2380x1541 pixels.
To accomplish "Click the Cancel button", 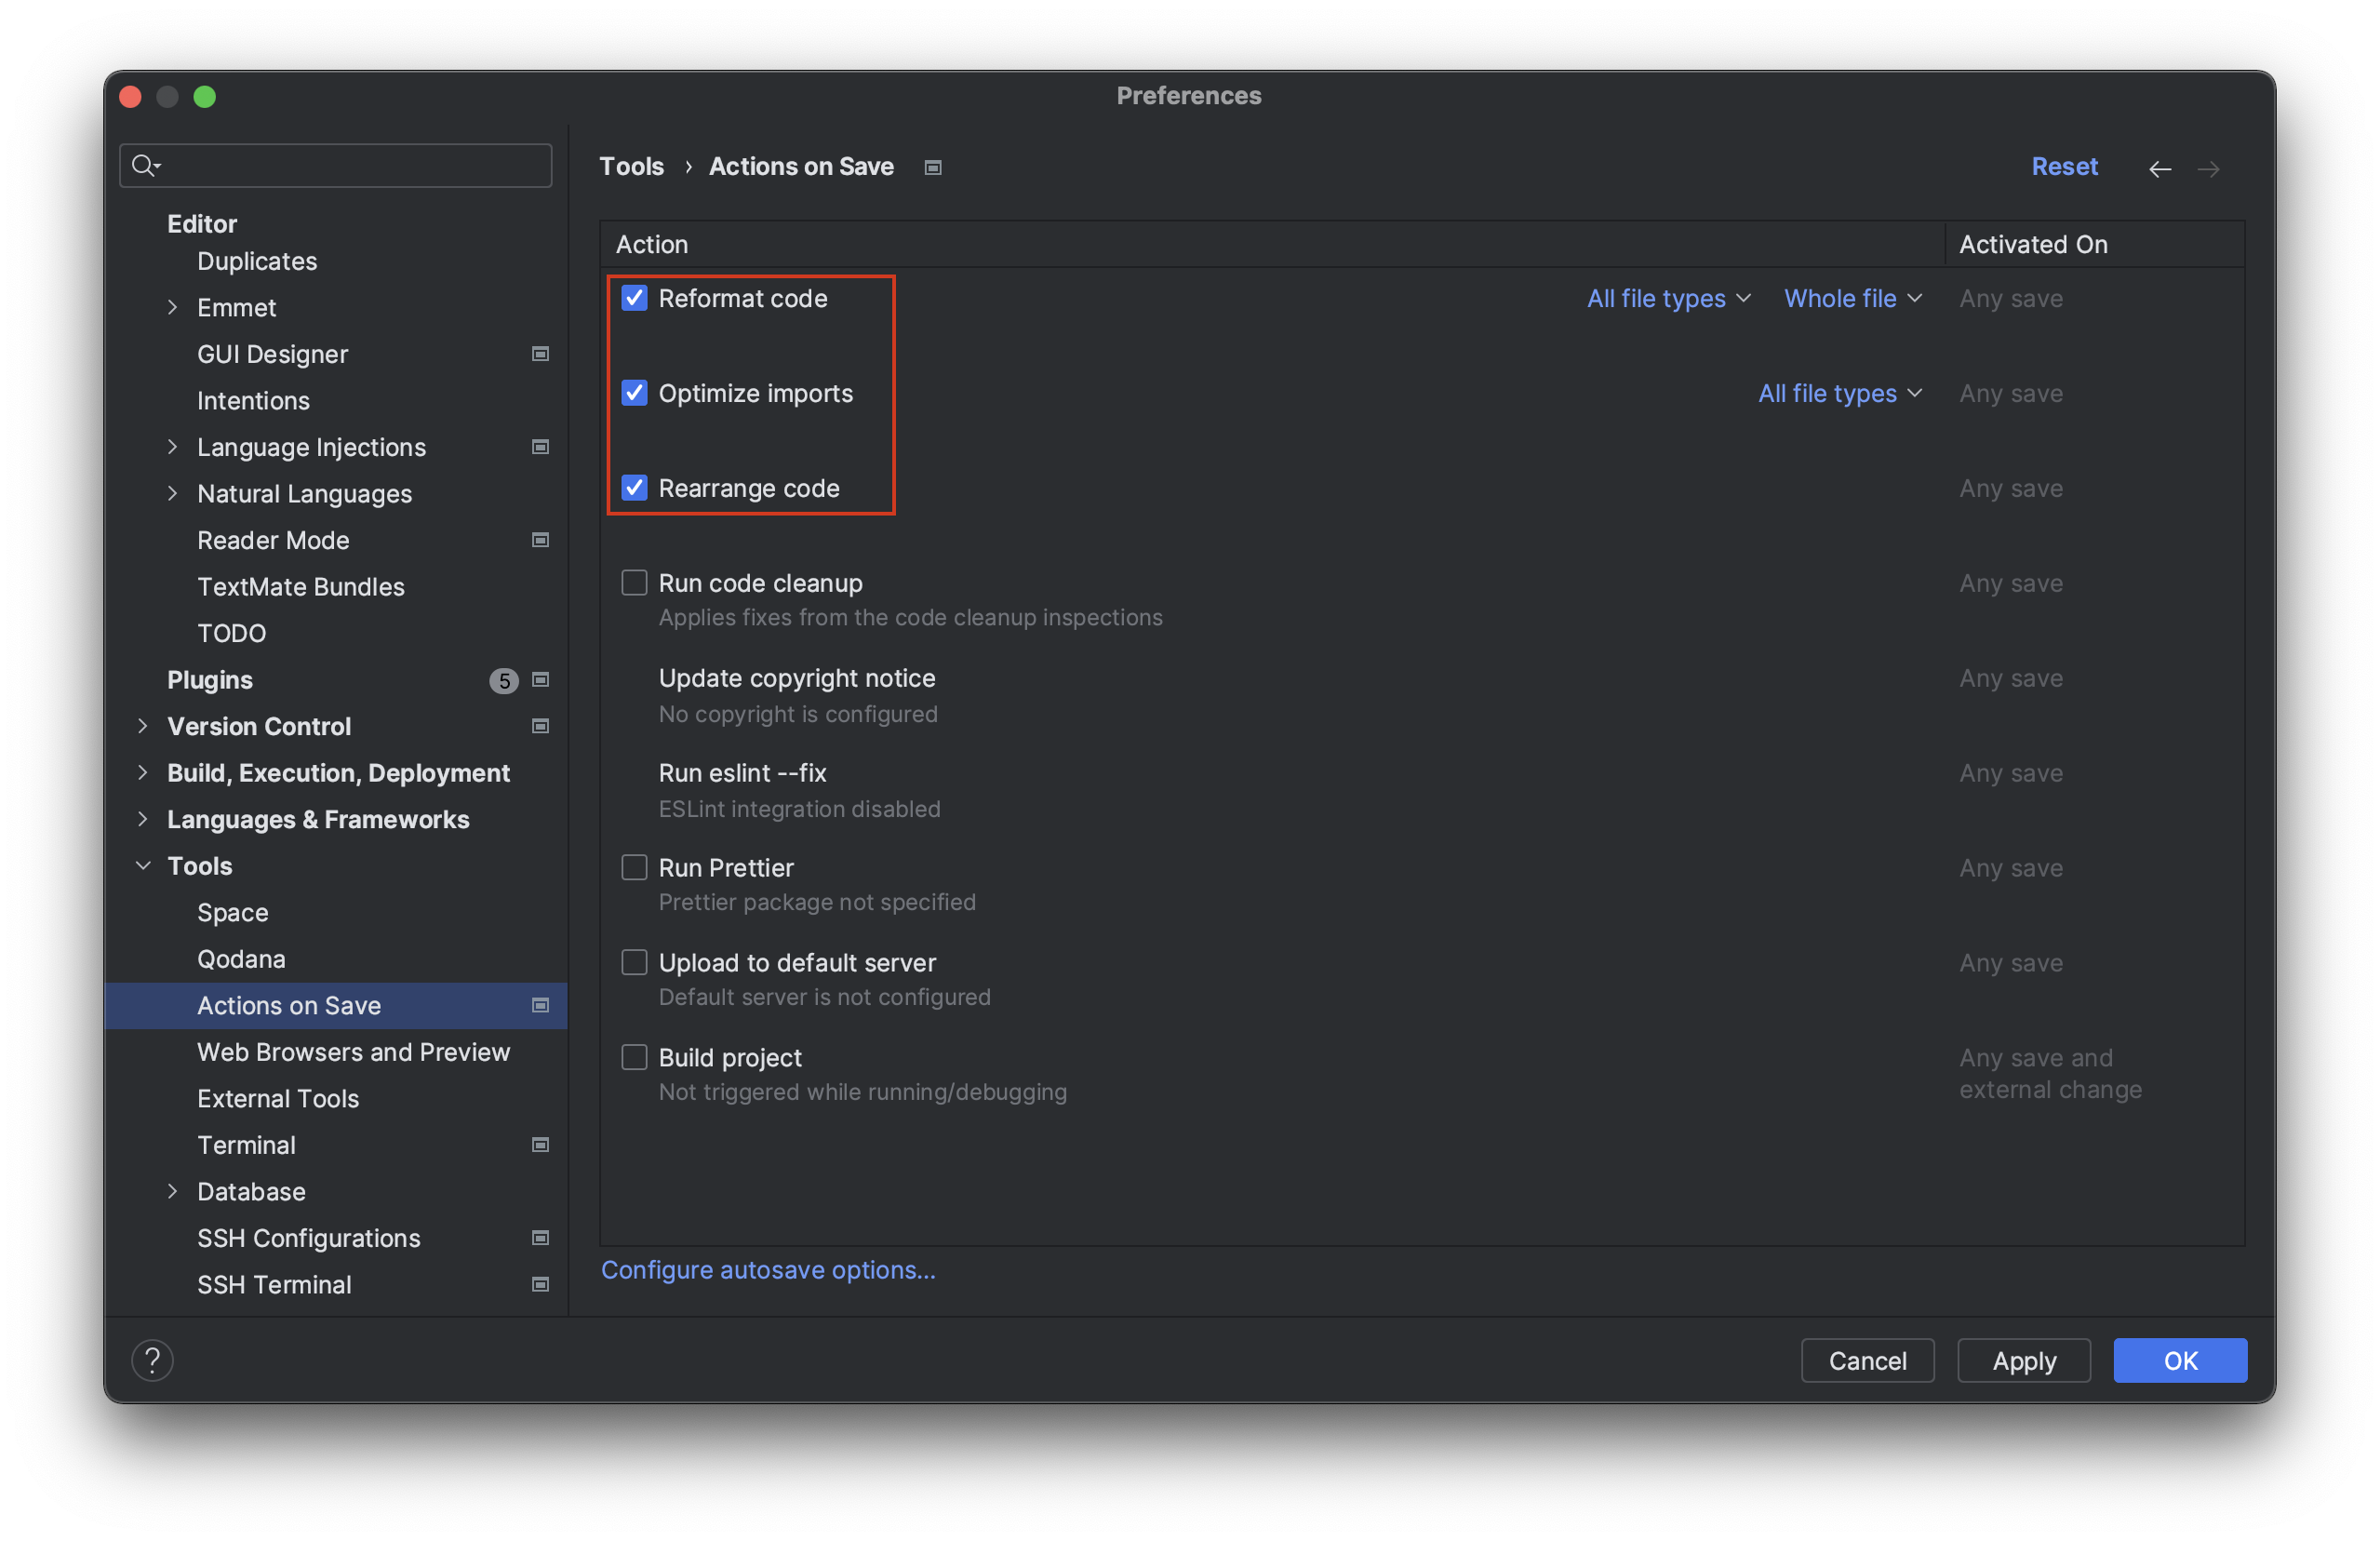I will (x=1867, y=1360).
